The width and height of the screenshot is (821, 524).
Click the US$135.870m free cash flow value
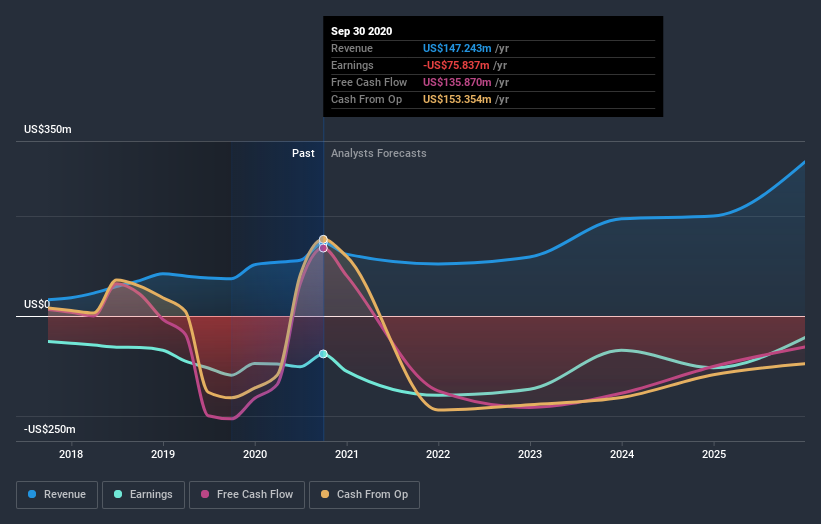click(457, 82)
